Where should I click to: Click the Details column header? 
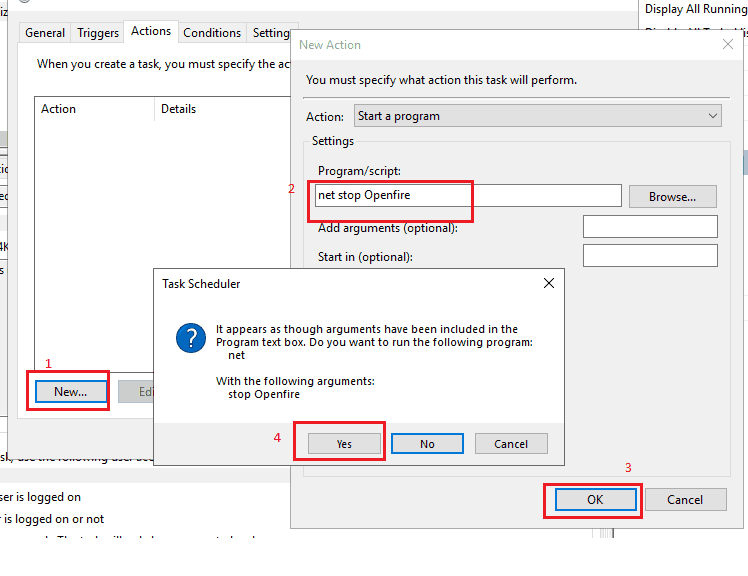179,109
